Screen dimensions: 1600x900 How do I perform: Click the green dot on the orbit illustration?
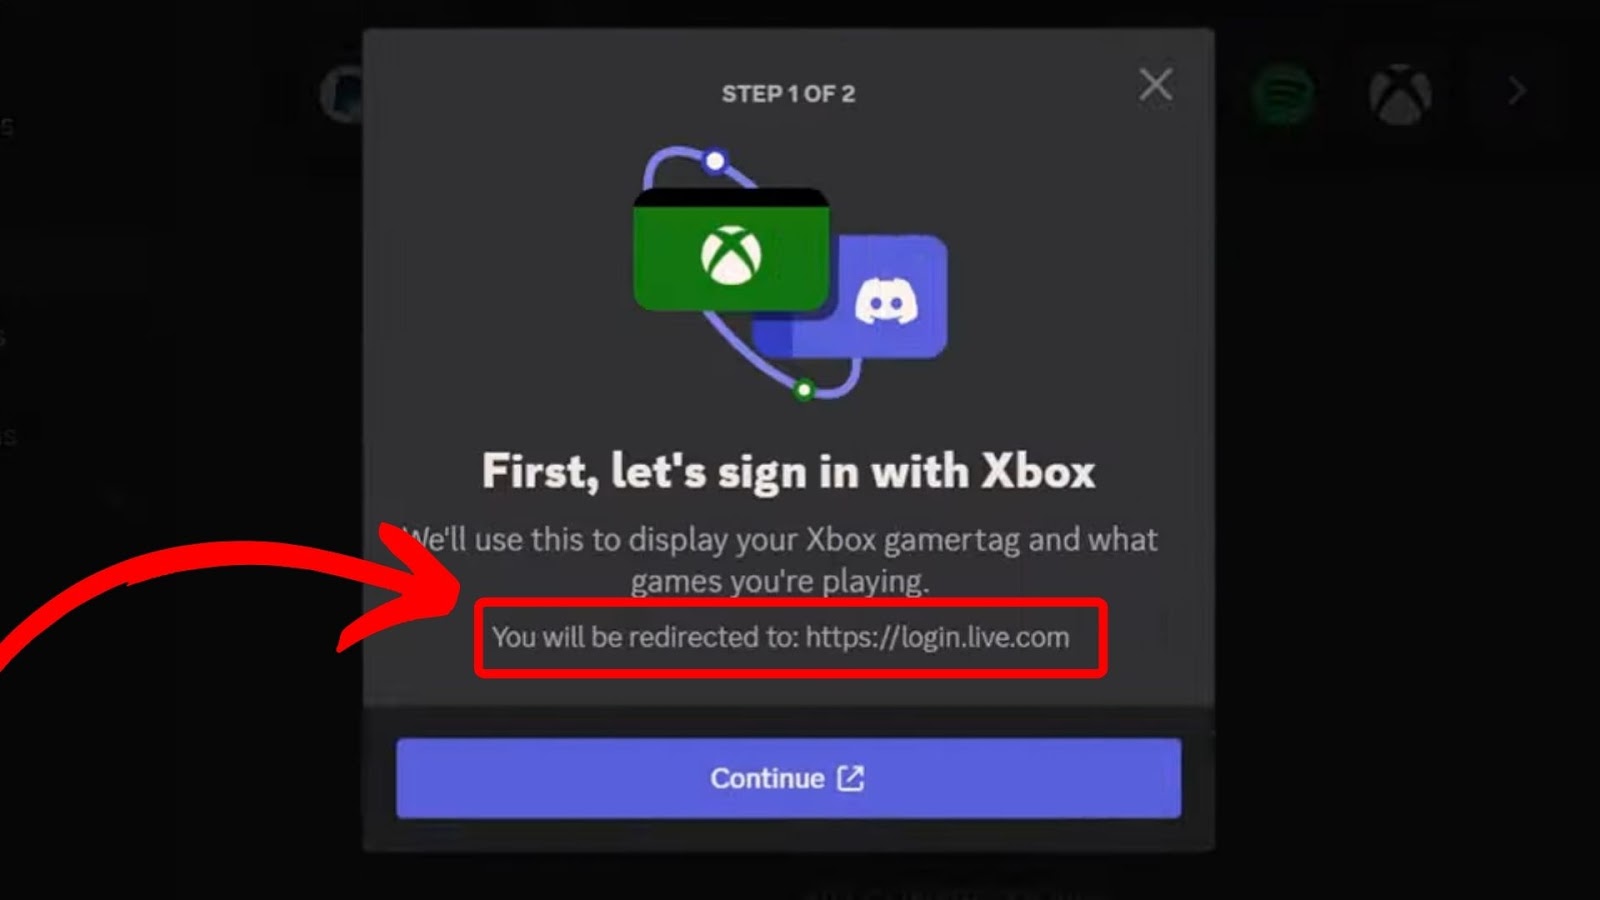804,390
